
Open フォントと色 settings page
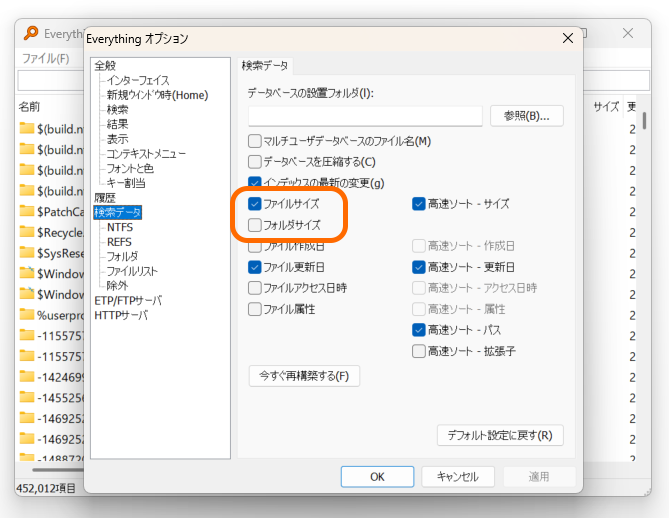[x=130, y=168]
